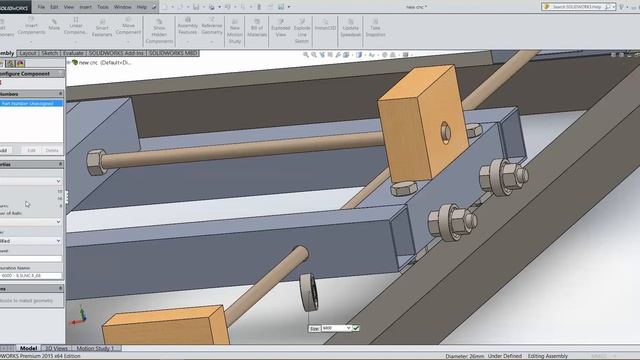Expand Insert Components dropdown arrow
The height and width of the screenshot is (360, 640).
click(x=31, y=41)
